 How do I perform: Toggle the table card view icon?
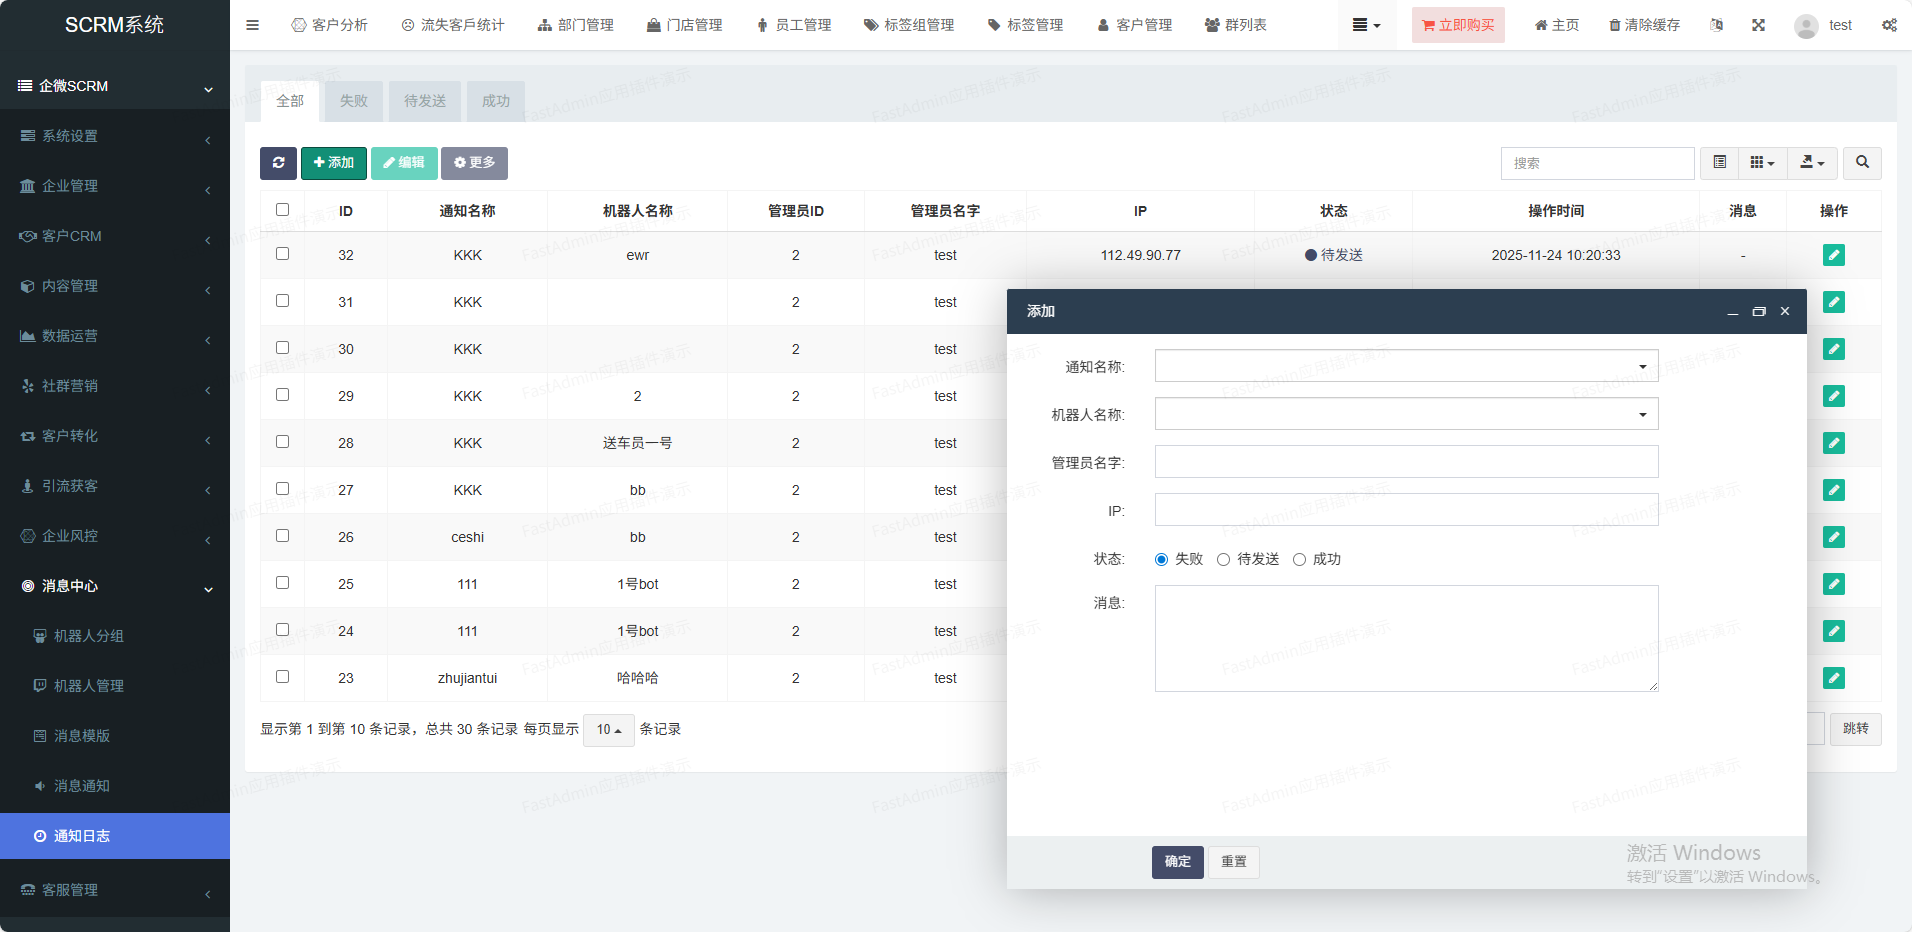[1719, 163]
